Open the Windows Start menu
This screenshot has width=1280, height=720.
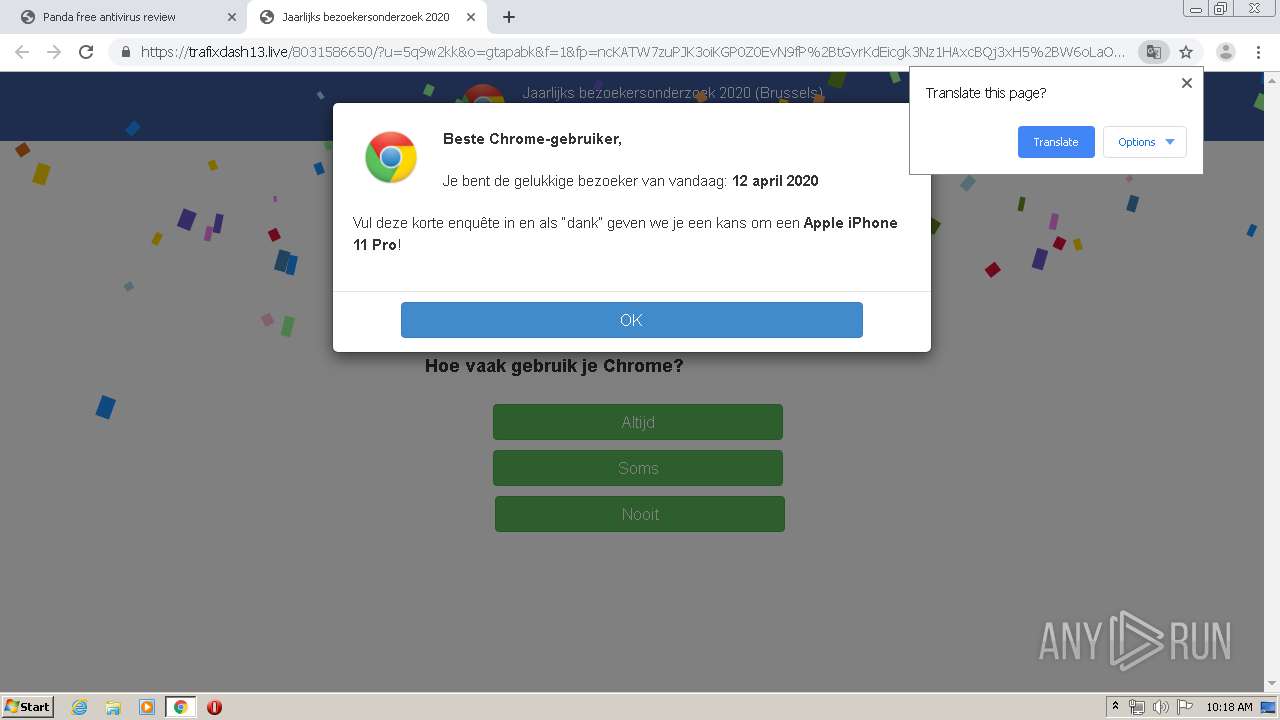pos(28,706)
